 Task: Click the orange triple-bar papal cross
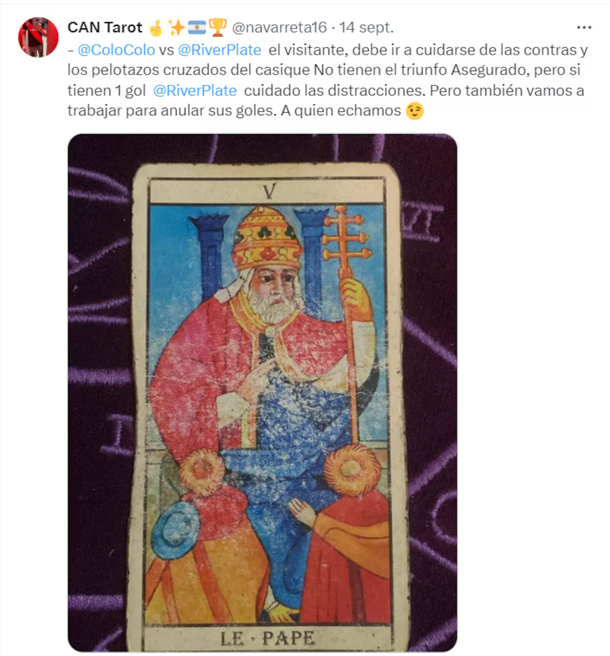click(x=346, y=243)
